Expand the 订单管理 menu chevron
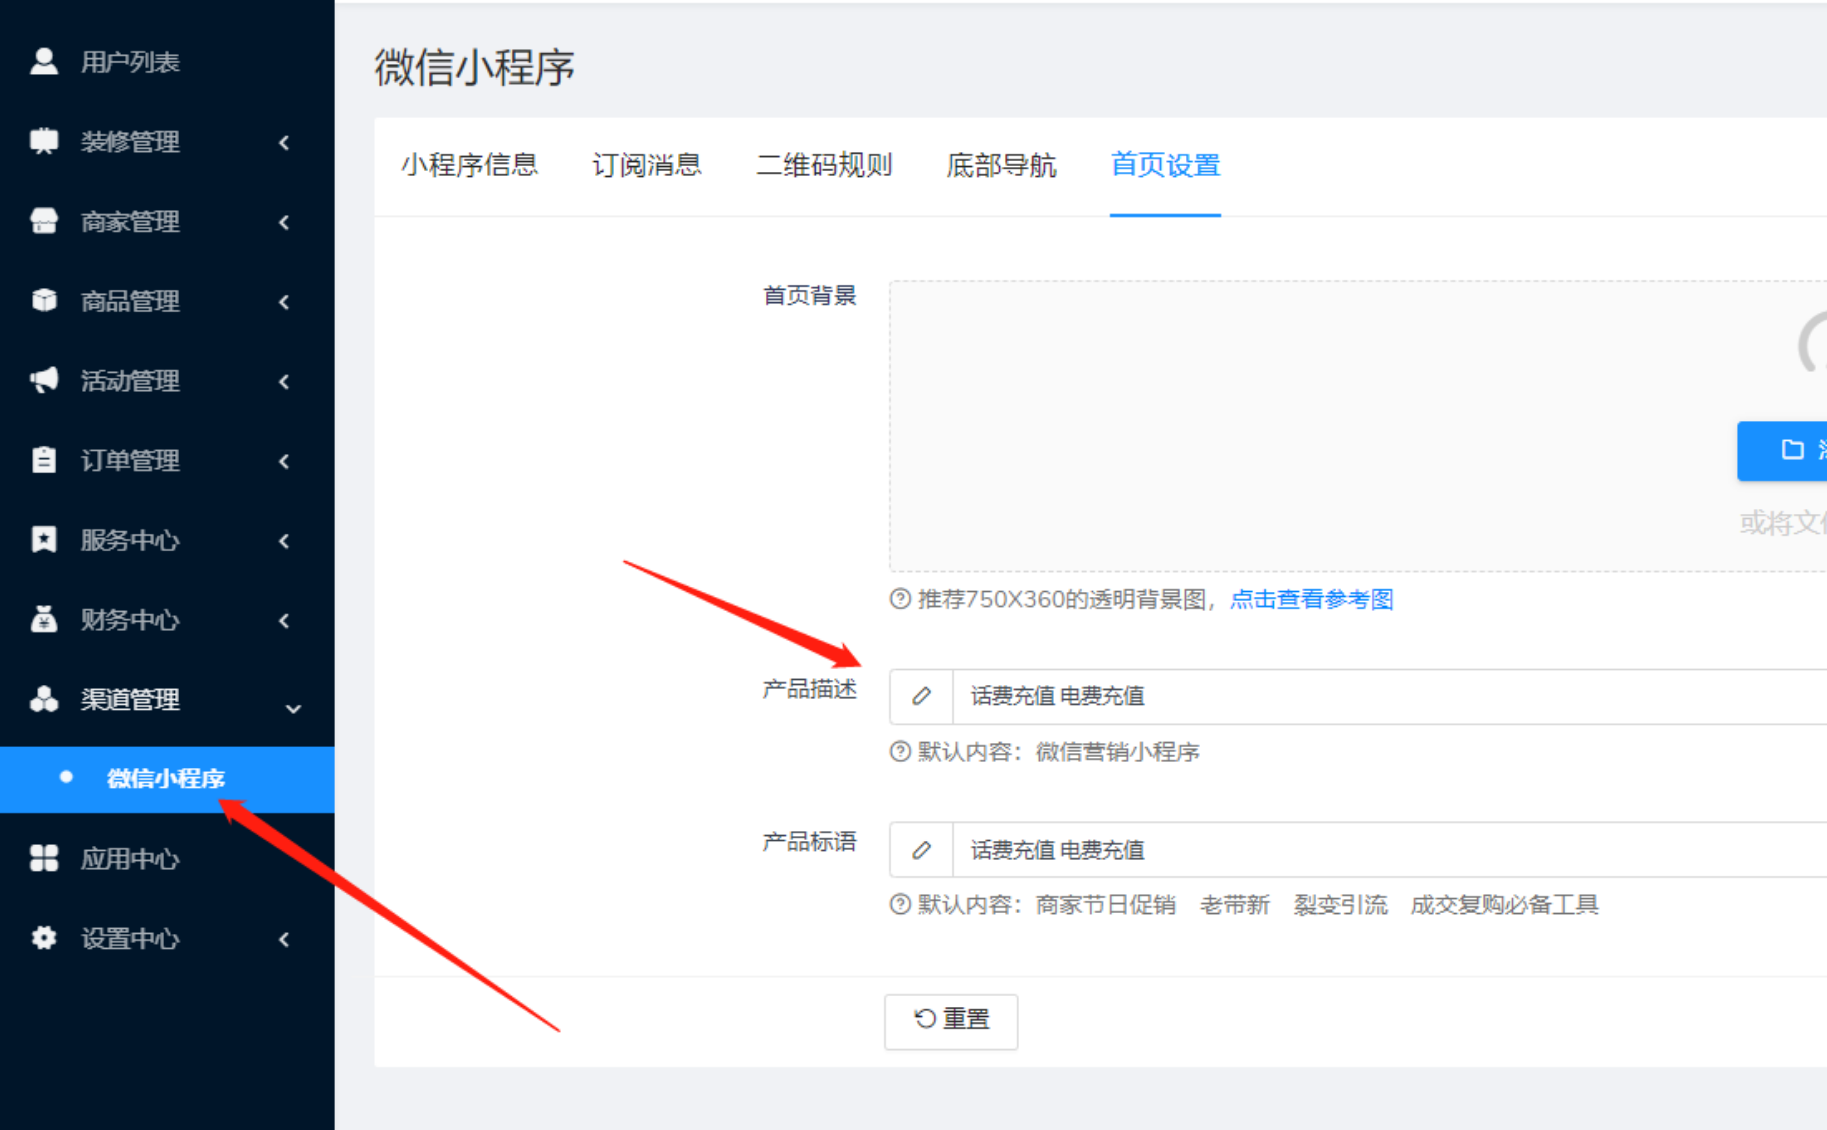This screenshot has width=1827, height=1130. click(284, 461)
